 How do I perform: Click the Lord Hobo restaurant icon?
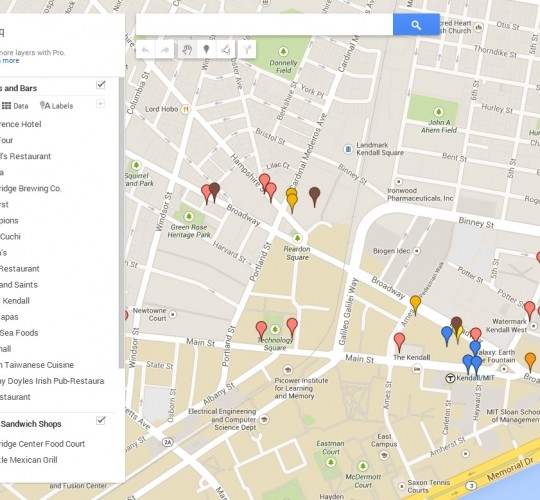186,109
